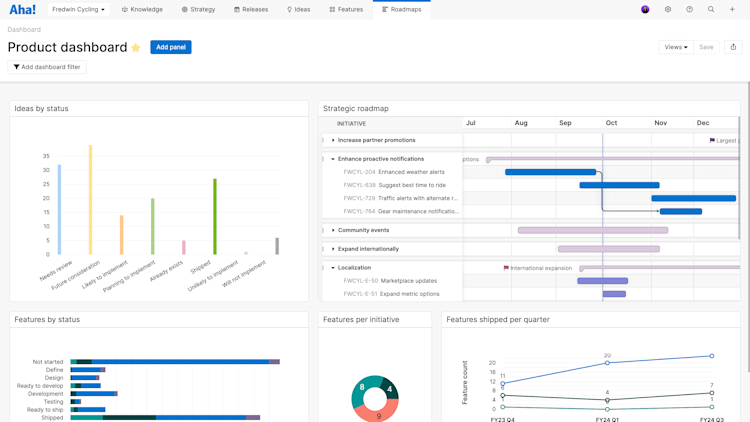Click the Features shipped per quarter title

coord(497,320)
